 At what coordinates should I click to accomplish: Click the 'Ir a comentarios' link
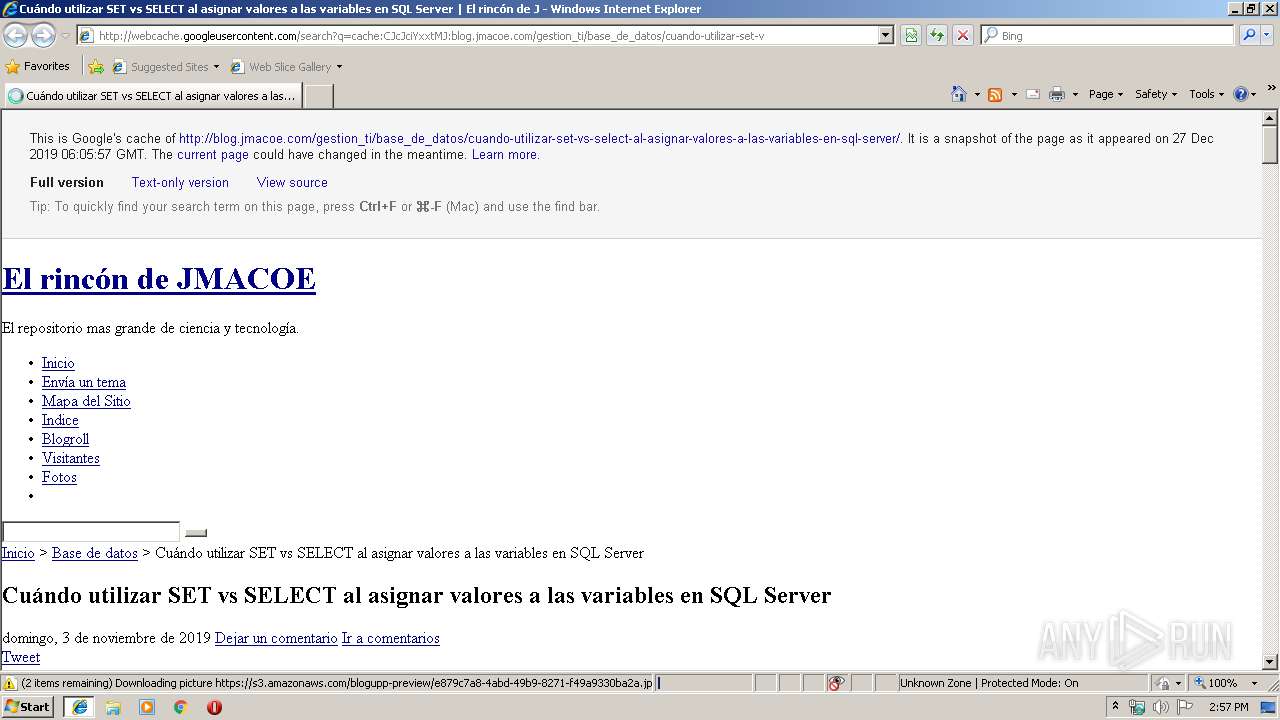(x=391, y=638)
